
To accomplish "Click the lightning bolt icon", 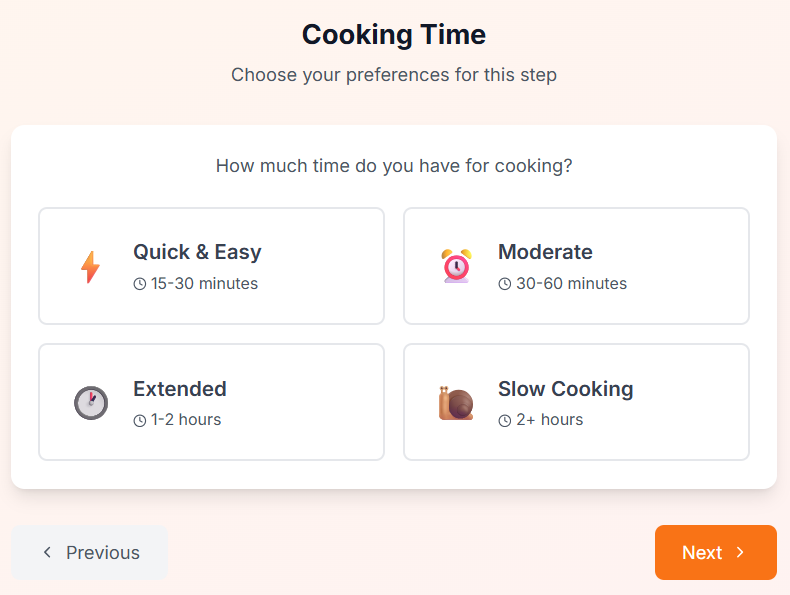I will [x=90, y=267].
